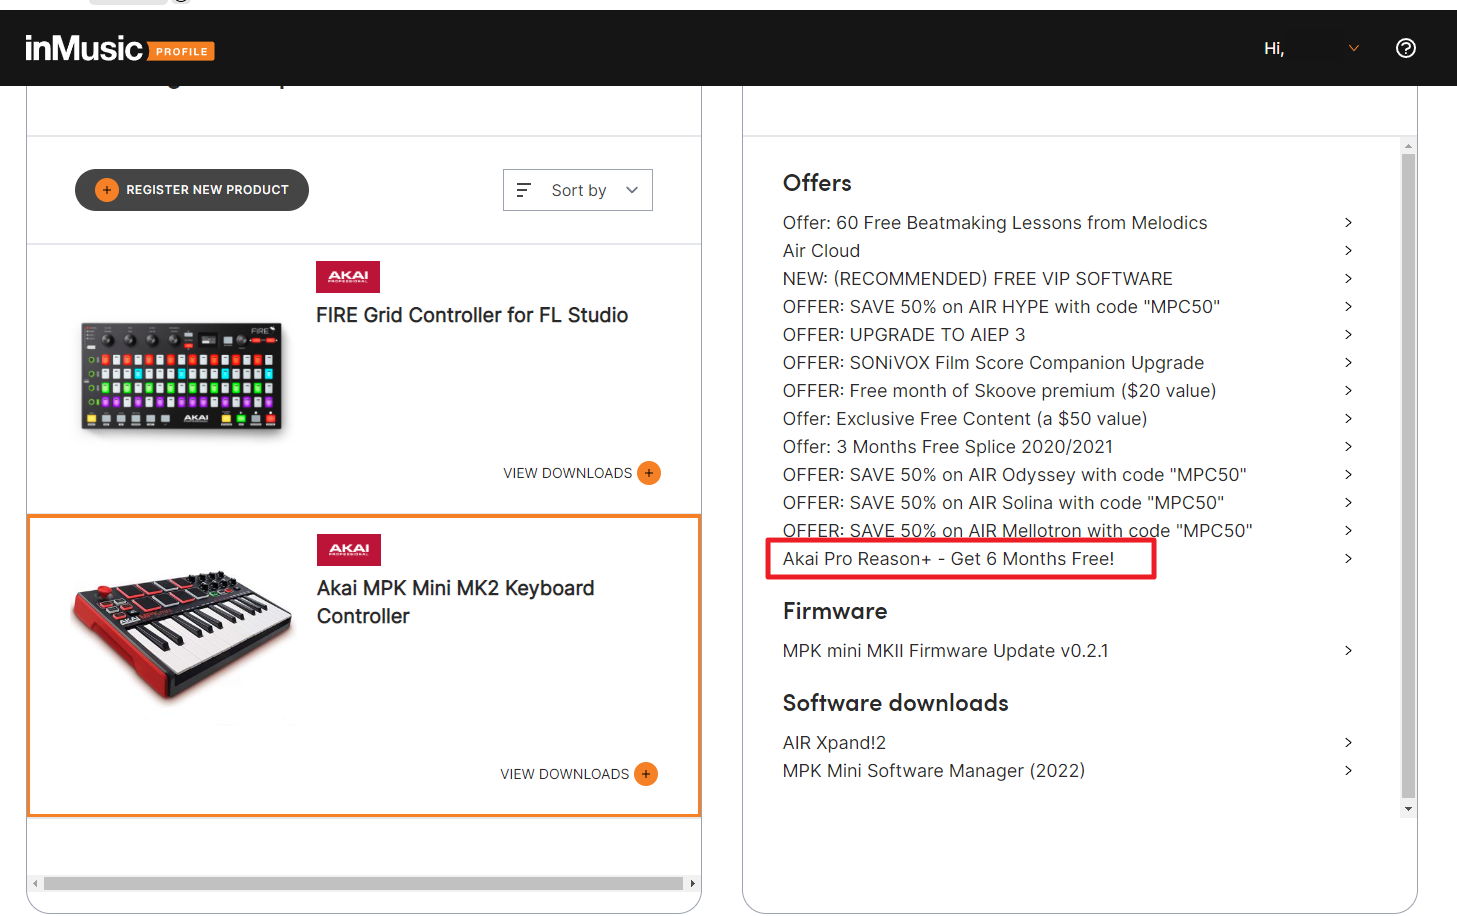Click View Downloads for Akai MPK Mini MK2

(565, 774)
